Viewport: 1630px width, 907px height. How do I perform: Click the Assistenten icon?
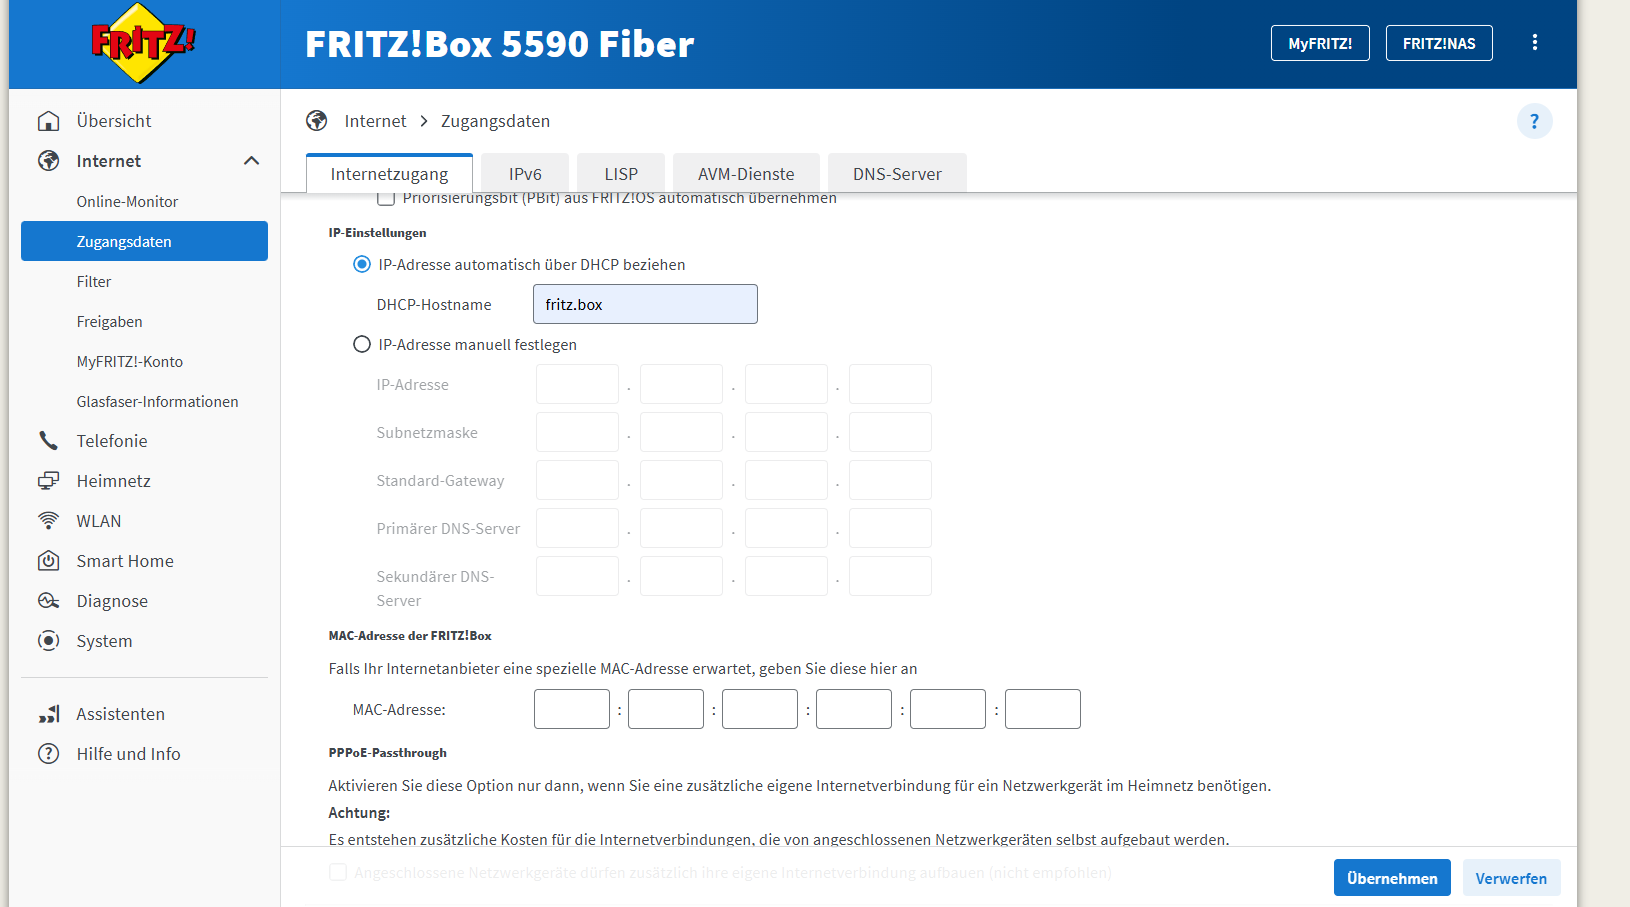tap(48, 714)
